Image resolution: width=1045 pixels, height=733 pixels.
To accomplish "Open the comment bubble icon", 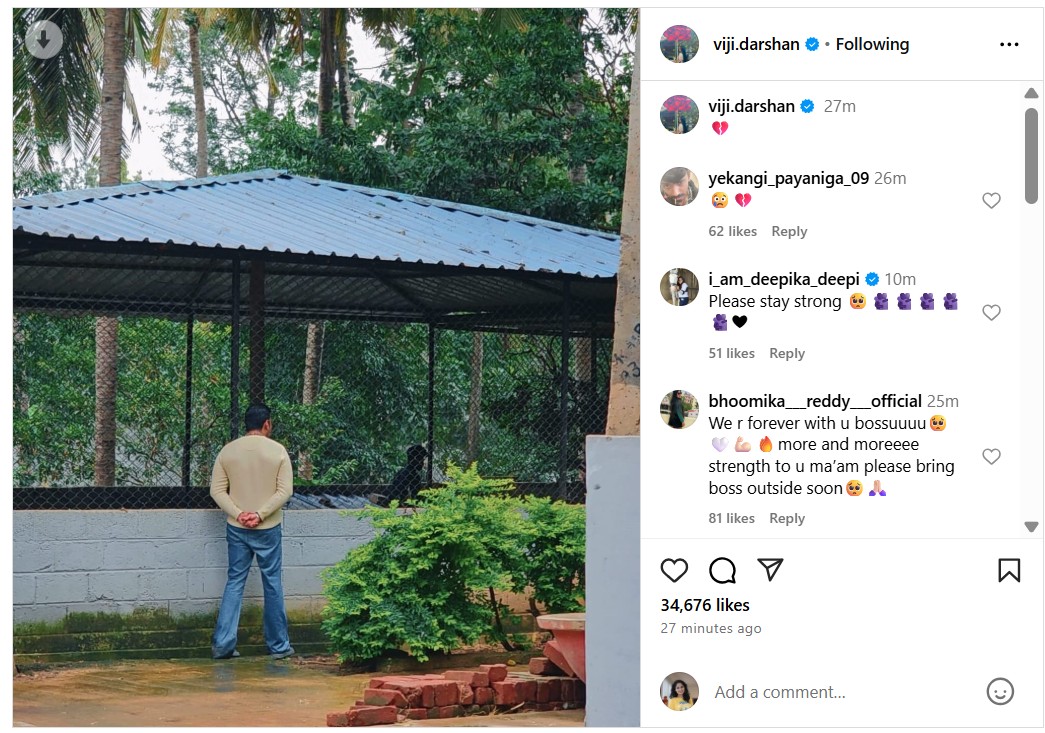I will click(722, 570).
